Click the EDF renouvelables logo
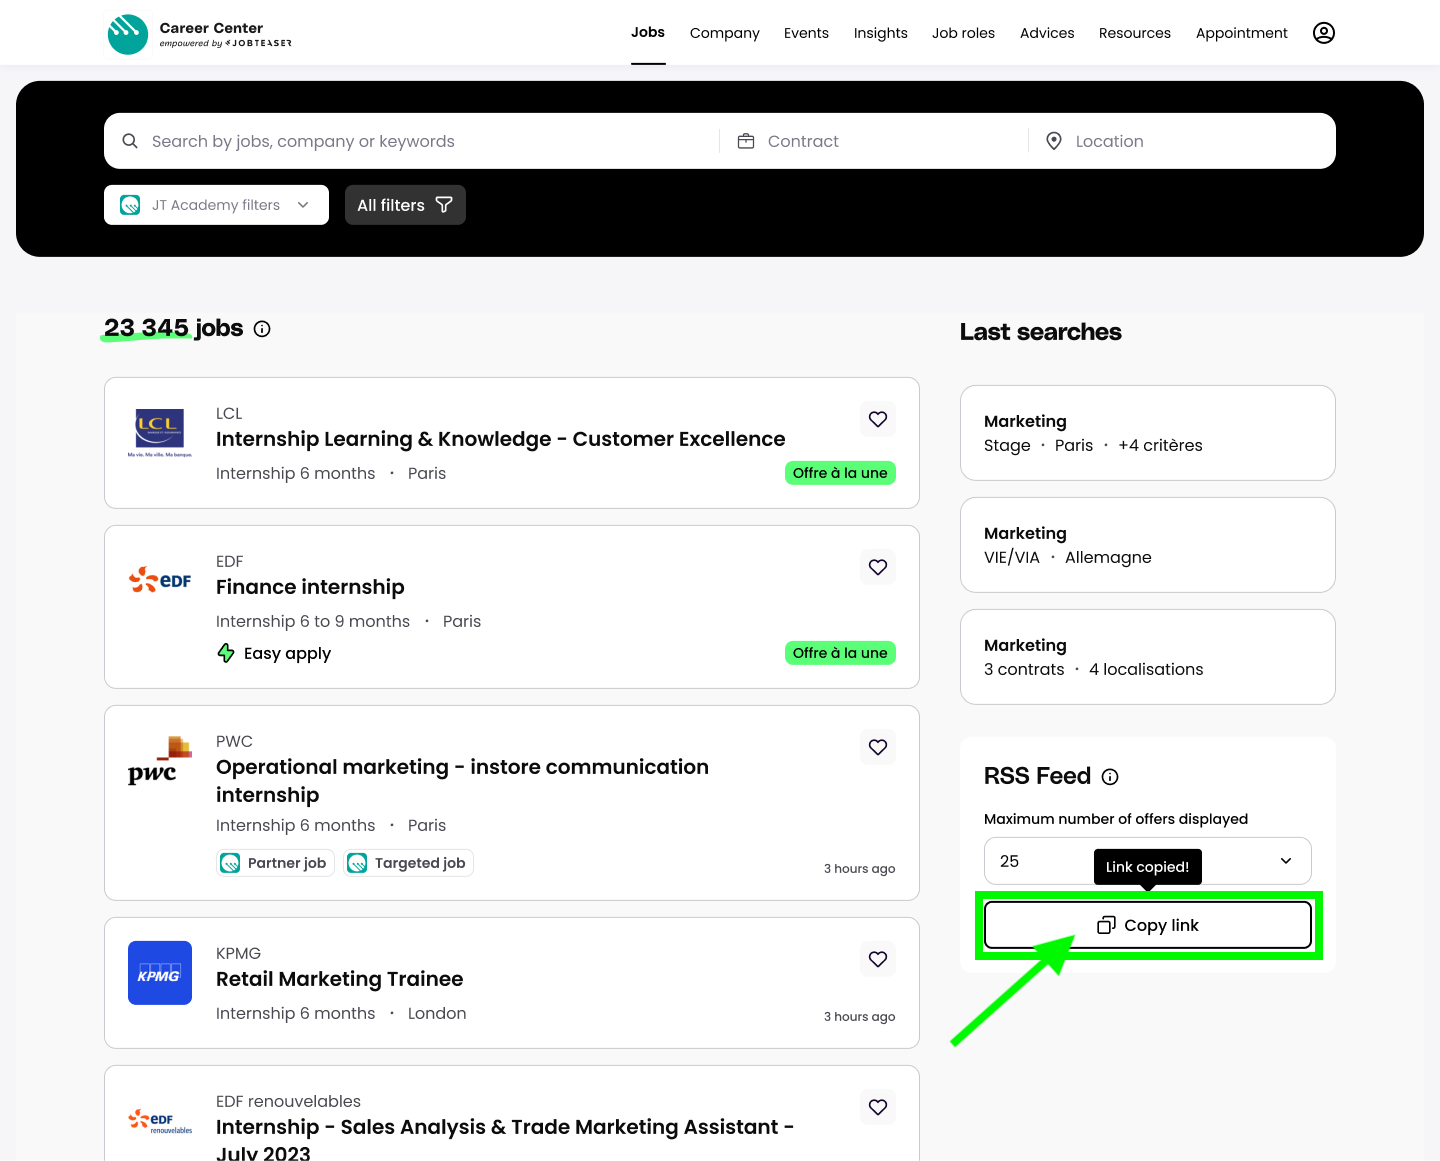This screenshot has width=1440, height=1161. tap(160, 1121)
